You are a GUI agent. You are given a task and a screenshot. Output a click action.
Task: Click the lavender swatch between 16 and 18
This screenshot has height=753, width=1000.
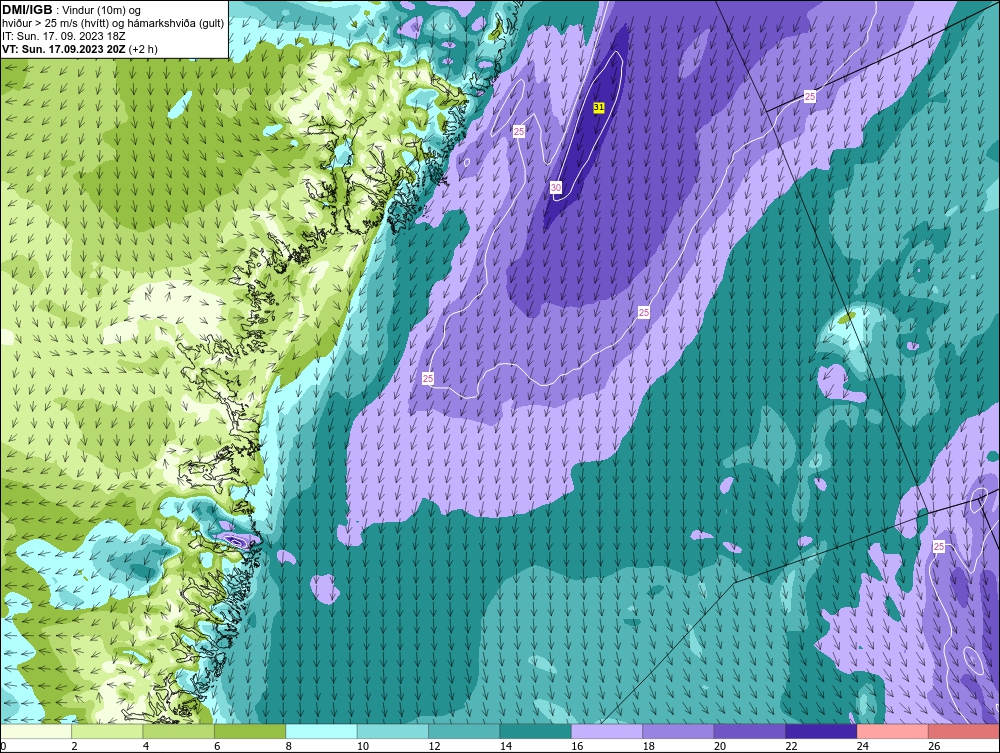coord(607,731)
